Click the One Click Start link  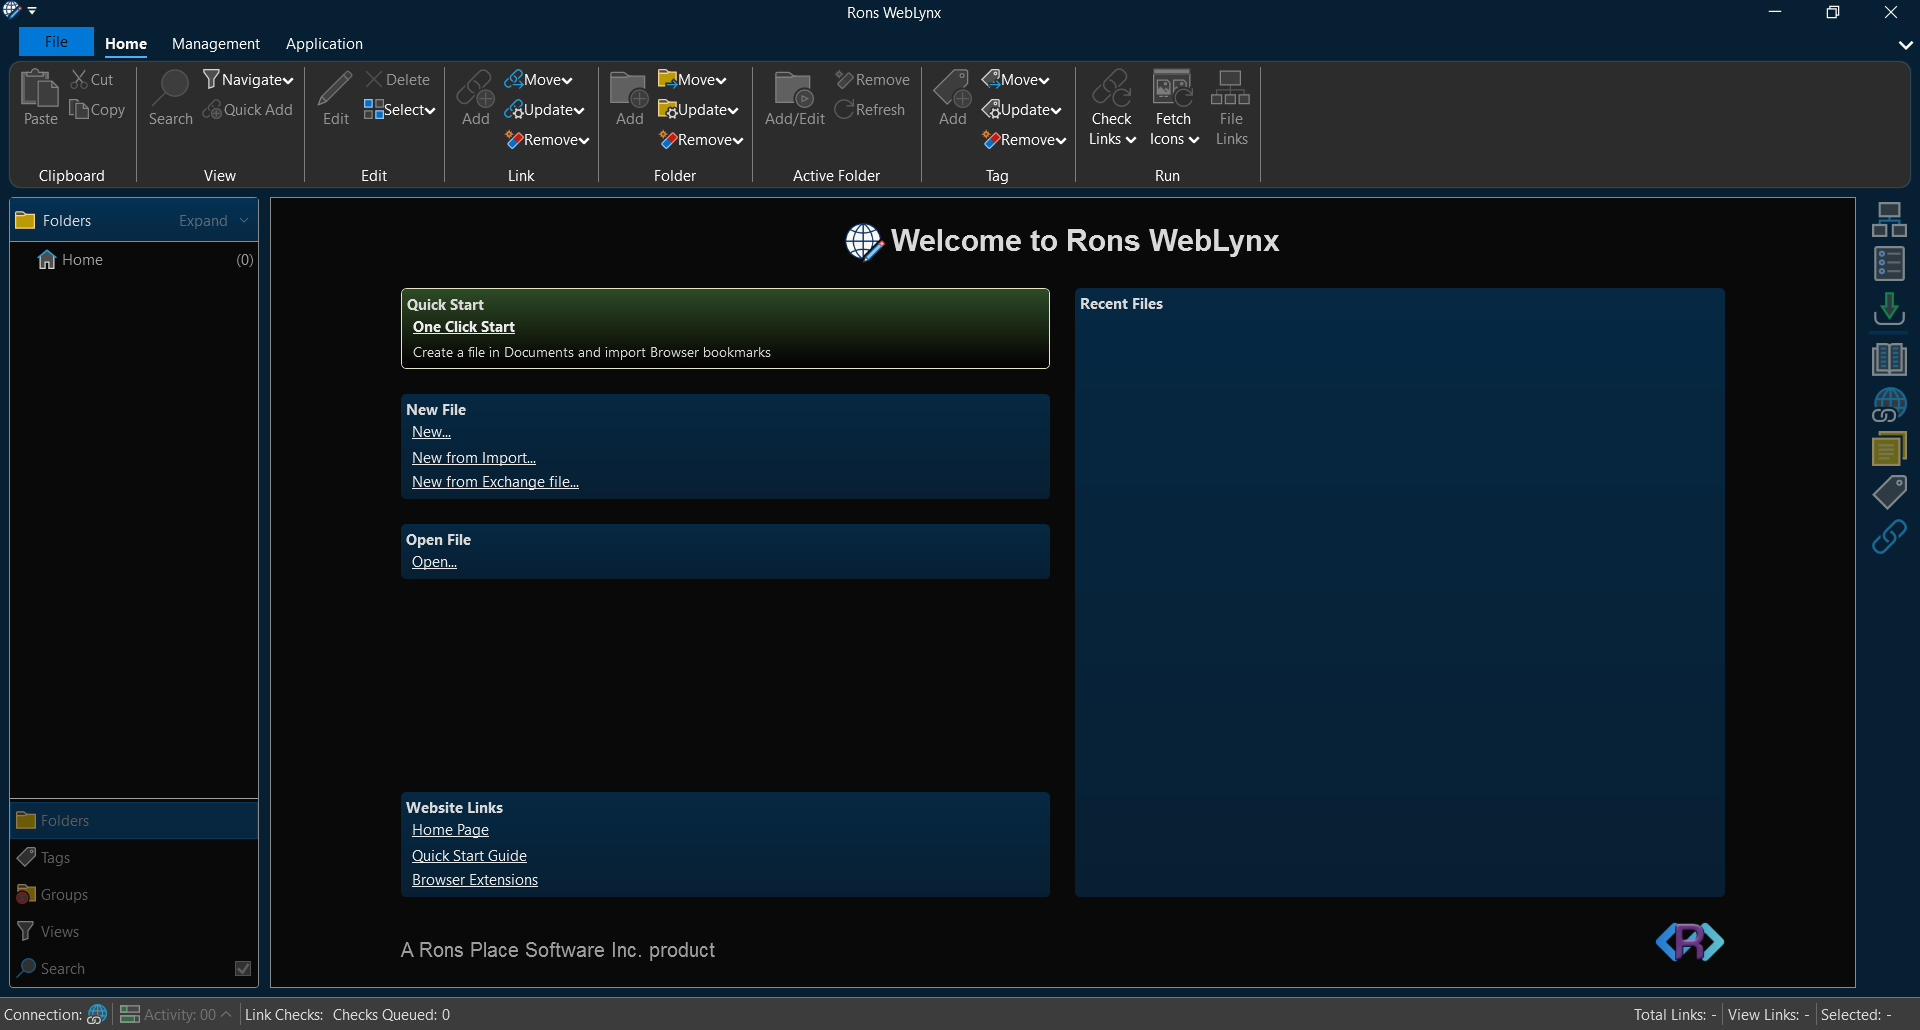coord(464,327)
